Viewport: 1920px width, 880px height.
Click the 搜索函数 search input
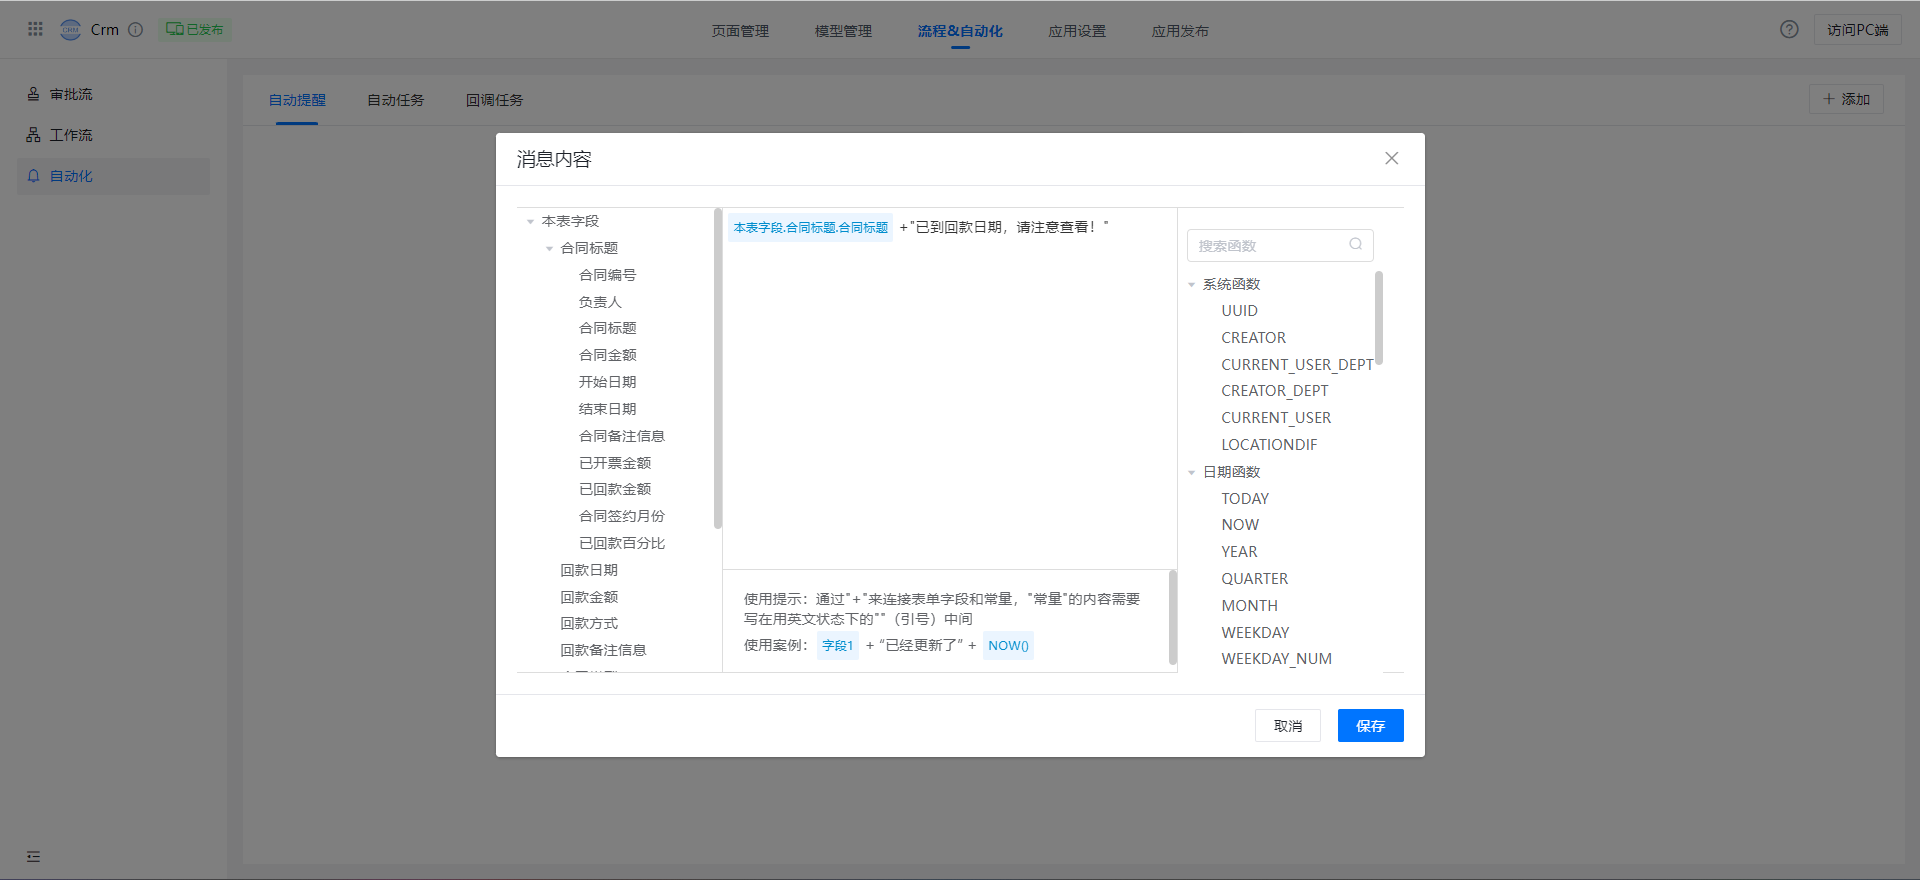pyautogui.click(x=1280, y=245)
